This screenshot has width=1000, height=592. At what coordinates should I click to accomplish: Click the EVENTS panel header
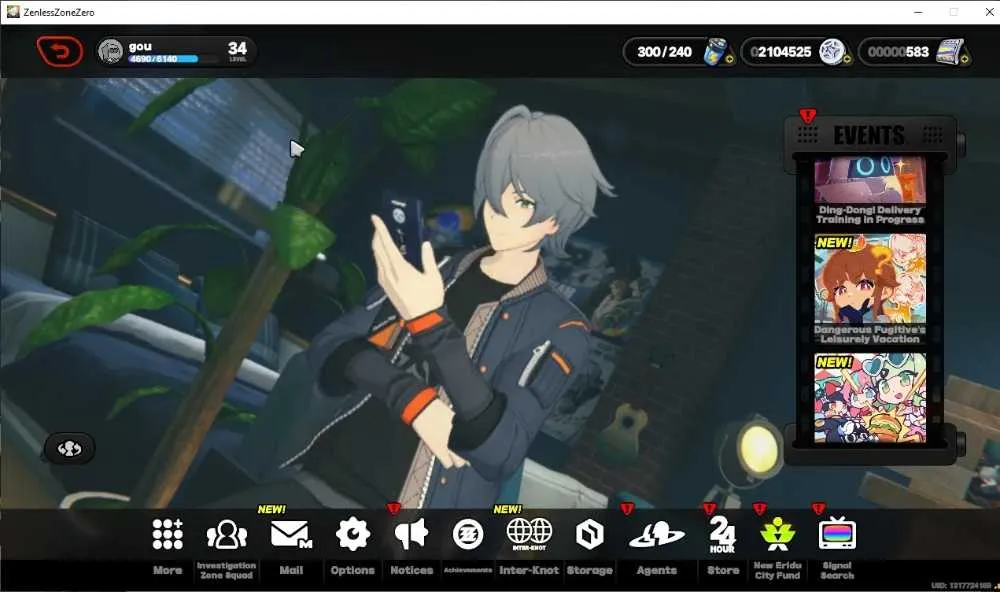(869, 135)
